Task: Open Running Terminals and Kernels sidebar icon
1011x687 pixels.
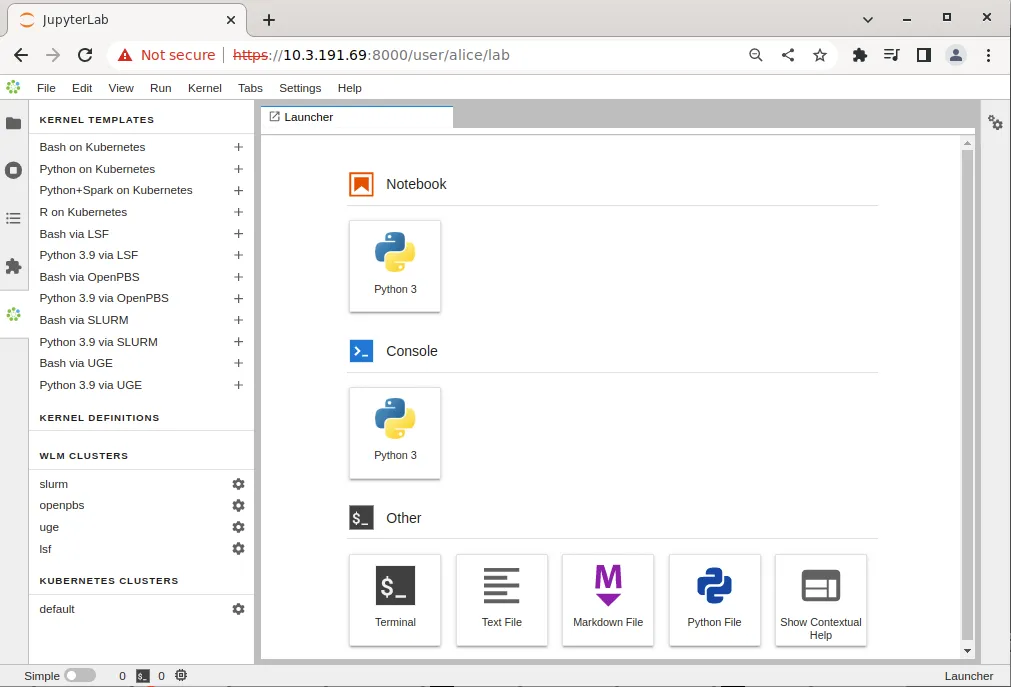Action: click(14, 170)
